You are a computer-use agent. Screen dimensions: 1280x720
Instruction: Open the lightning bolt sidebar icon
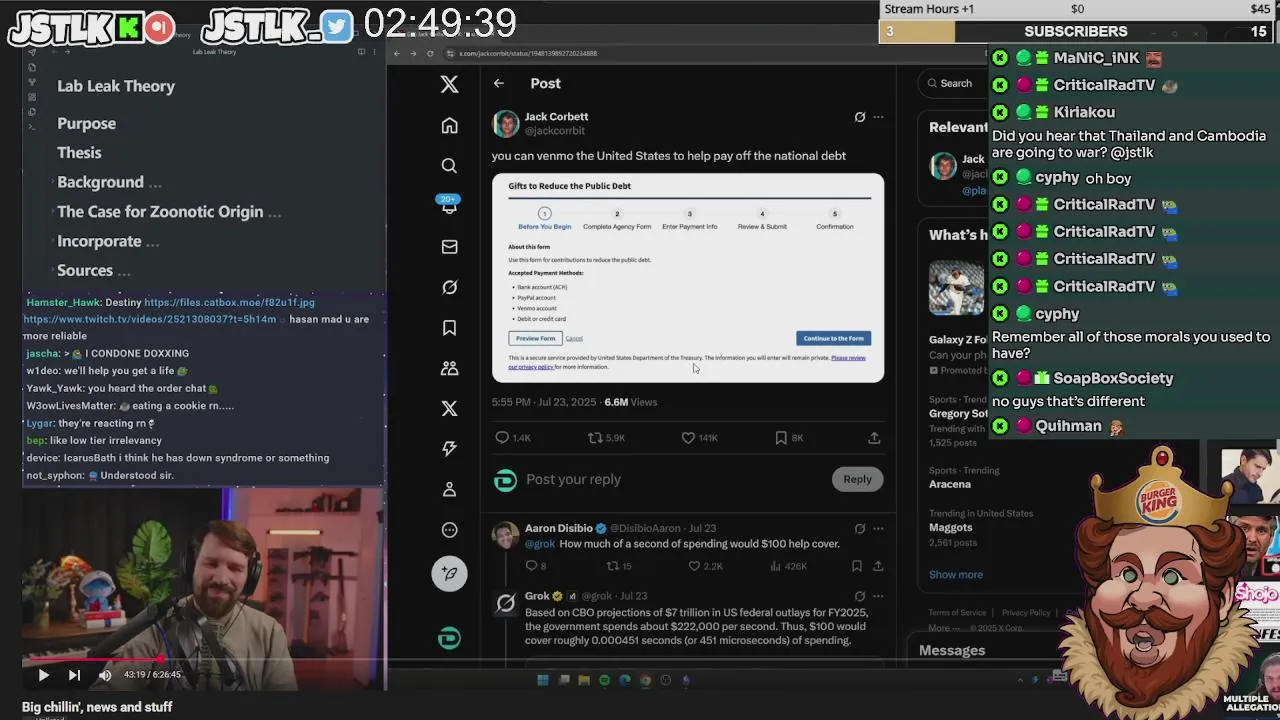(x=449, y=449)
